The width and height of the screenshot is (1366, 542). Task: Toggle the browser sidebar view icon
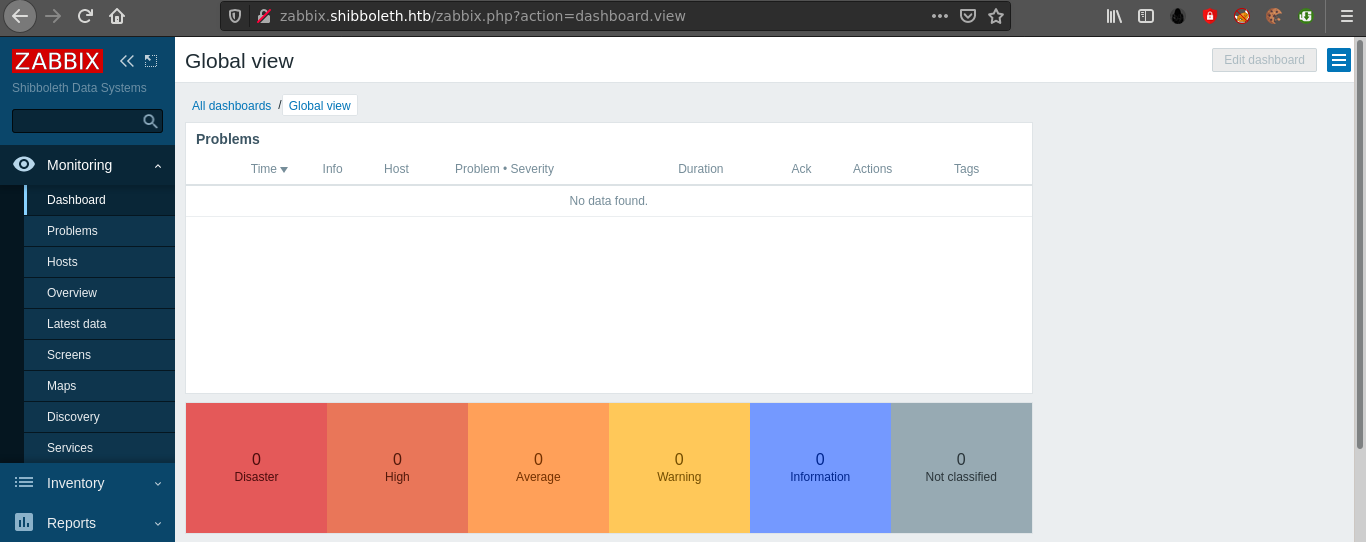(x=1146, y=16)
